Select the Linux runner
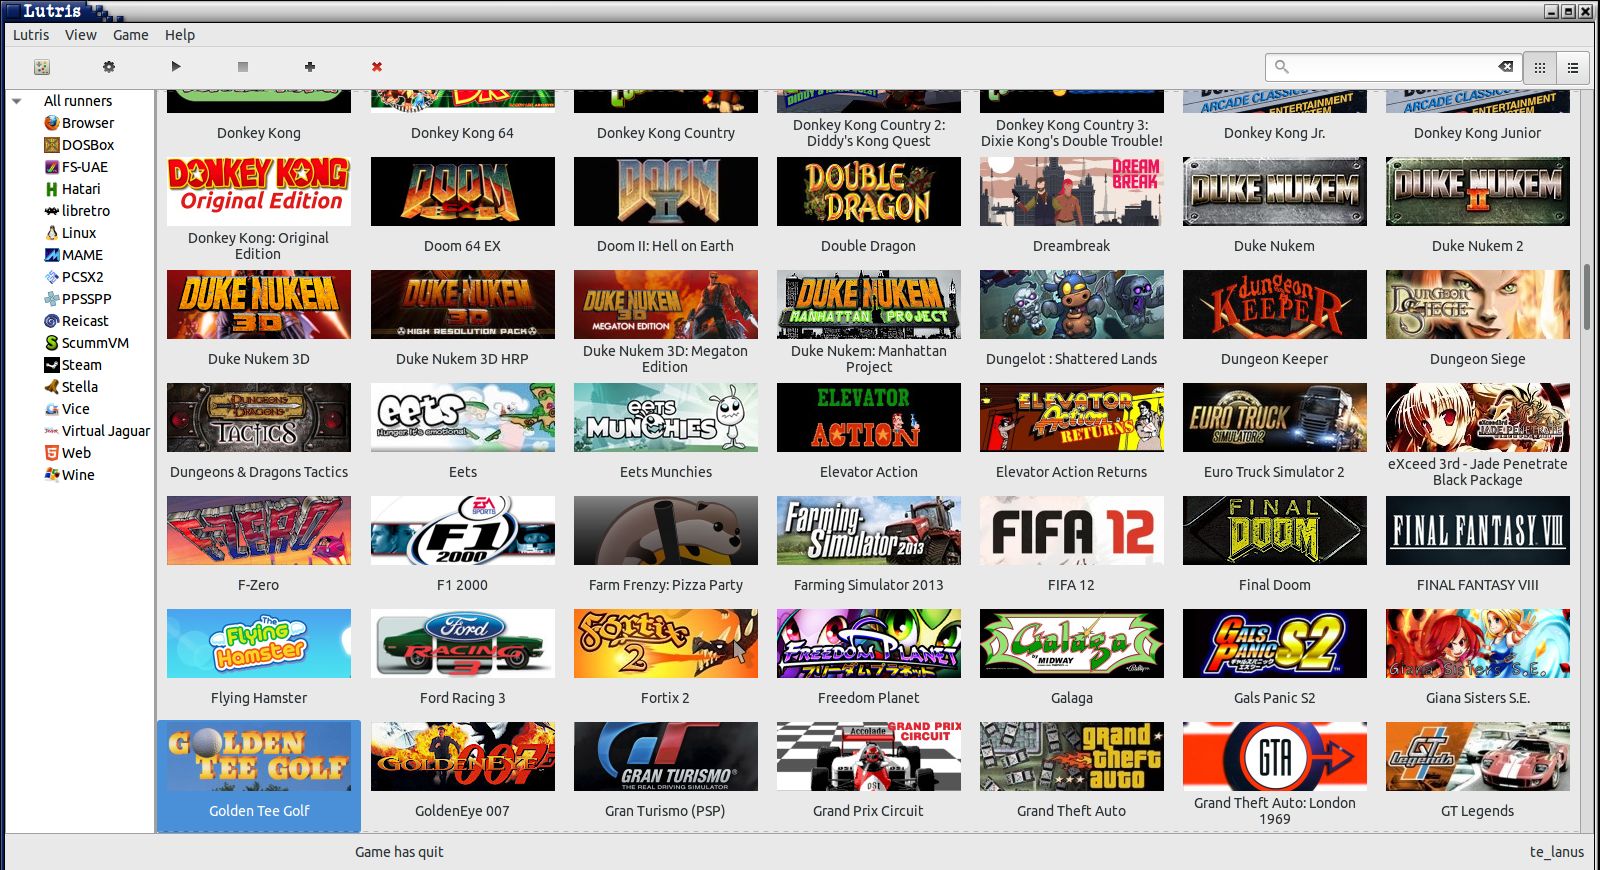Screen dimensions: 1600x870 [70, 233]
